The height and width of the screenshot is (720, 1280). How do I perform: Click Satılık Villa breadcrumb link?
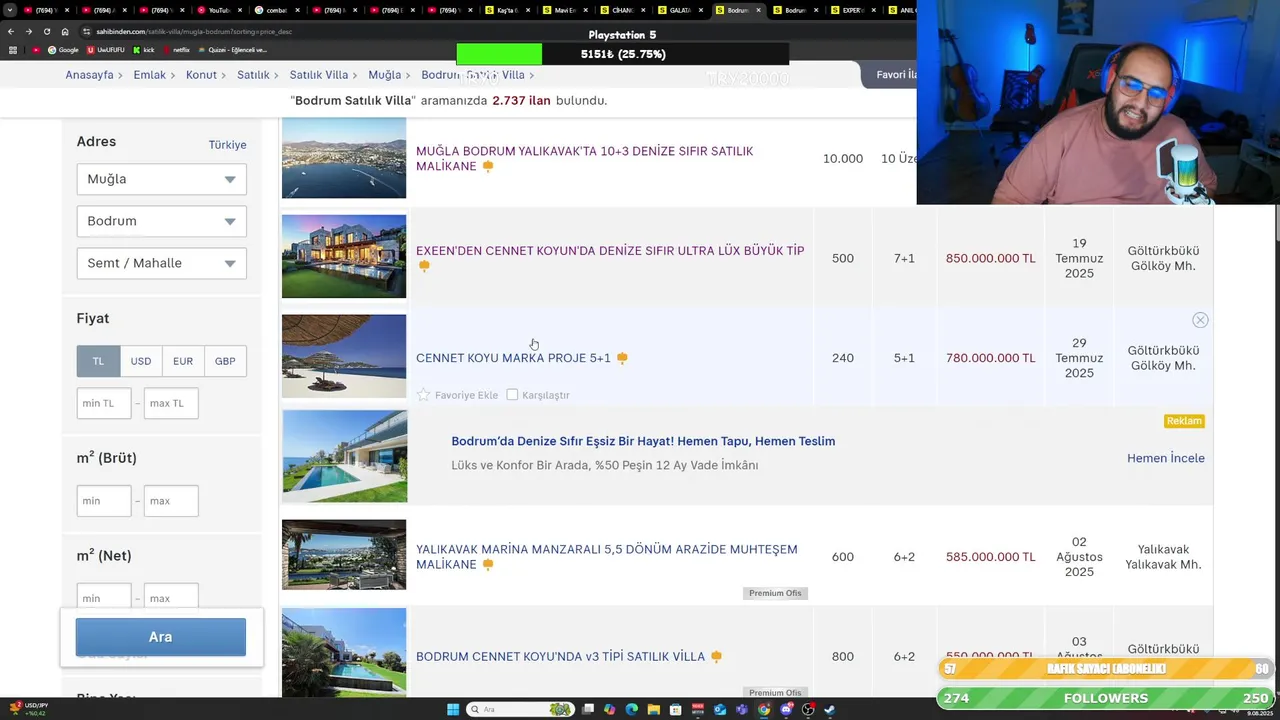point(319,75)
